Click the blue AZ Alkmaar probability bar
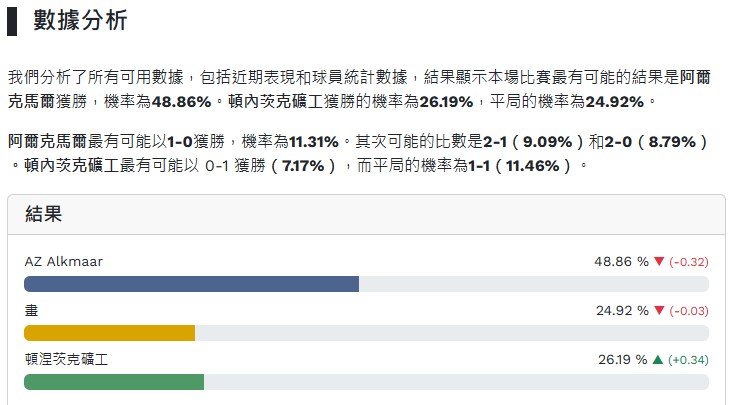The width and height of the screenshot is (738, 405). pos(191,284)
